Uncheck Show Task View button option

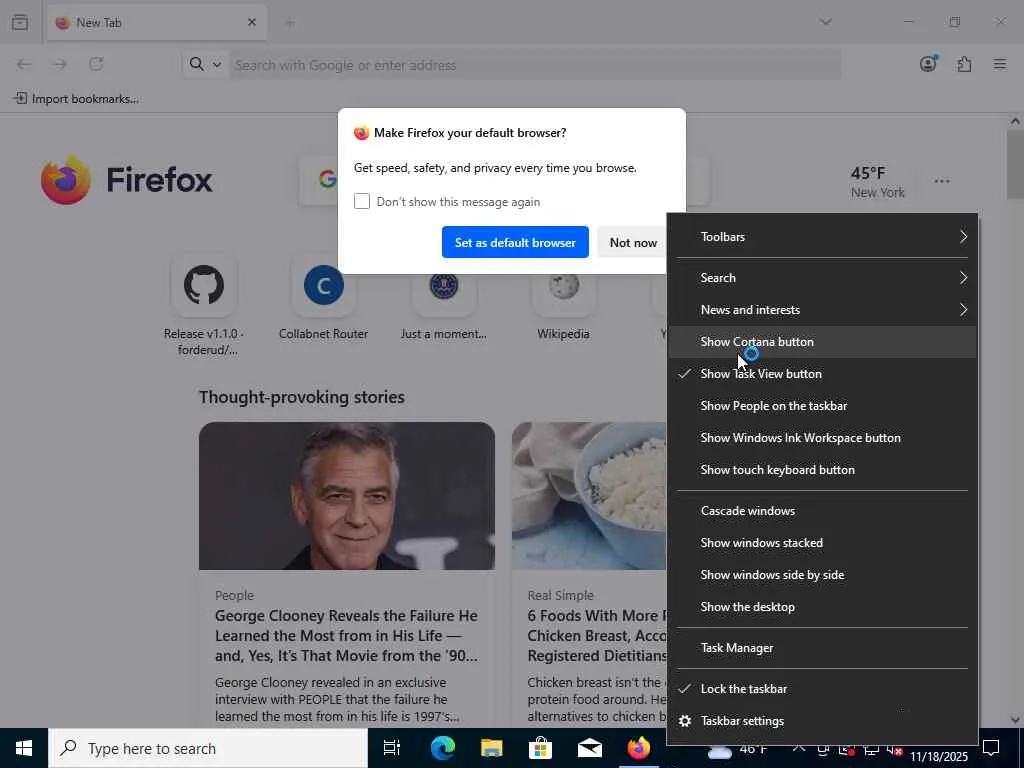click(x=823, y=374)
